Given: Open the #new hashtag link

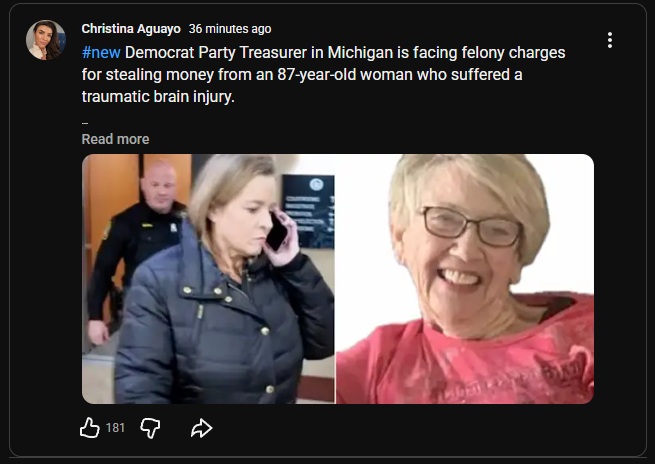Looking at the screenshot, I should [x=101, y=53].
